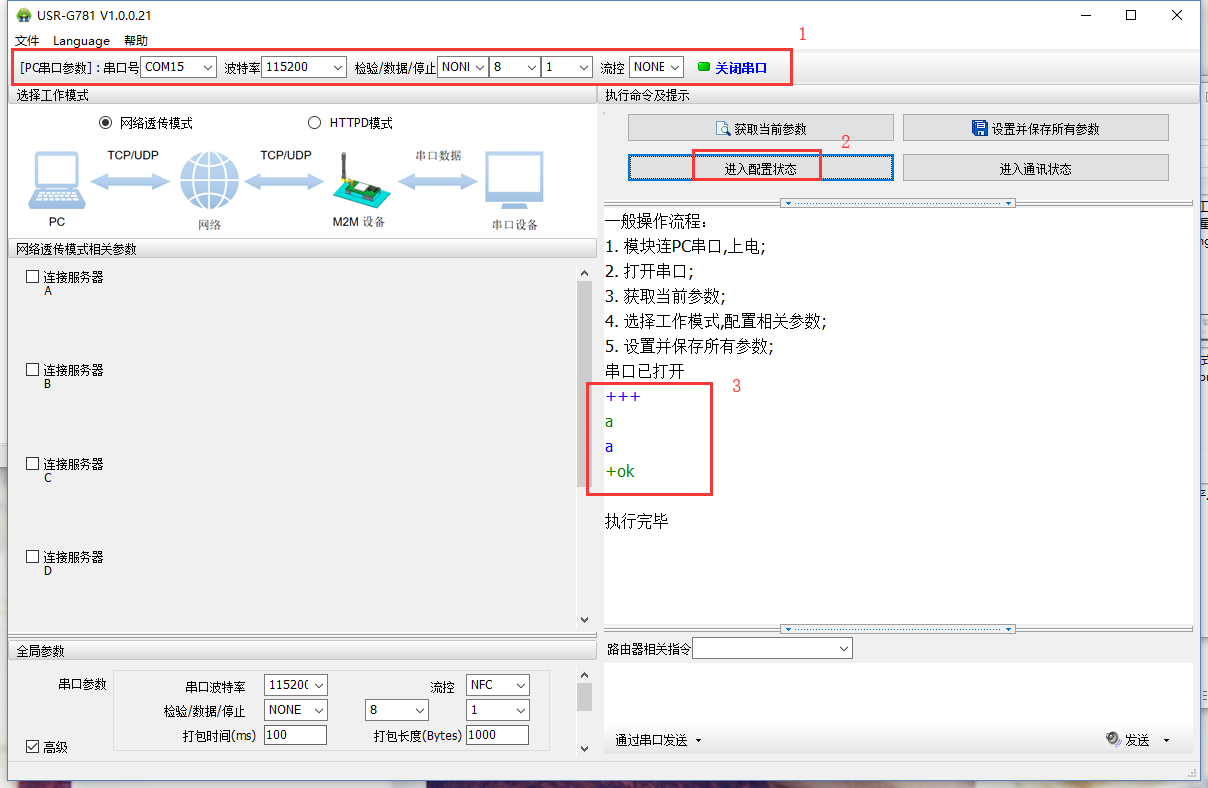Uncheck the 高级 checkbox
1208x788 pixels.
33,747
